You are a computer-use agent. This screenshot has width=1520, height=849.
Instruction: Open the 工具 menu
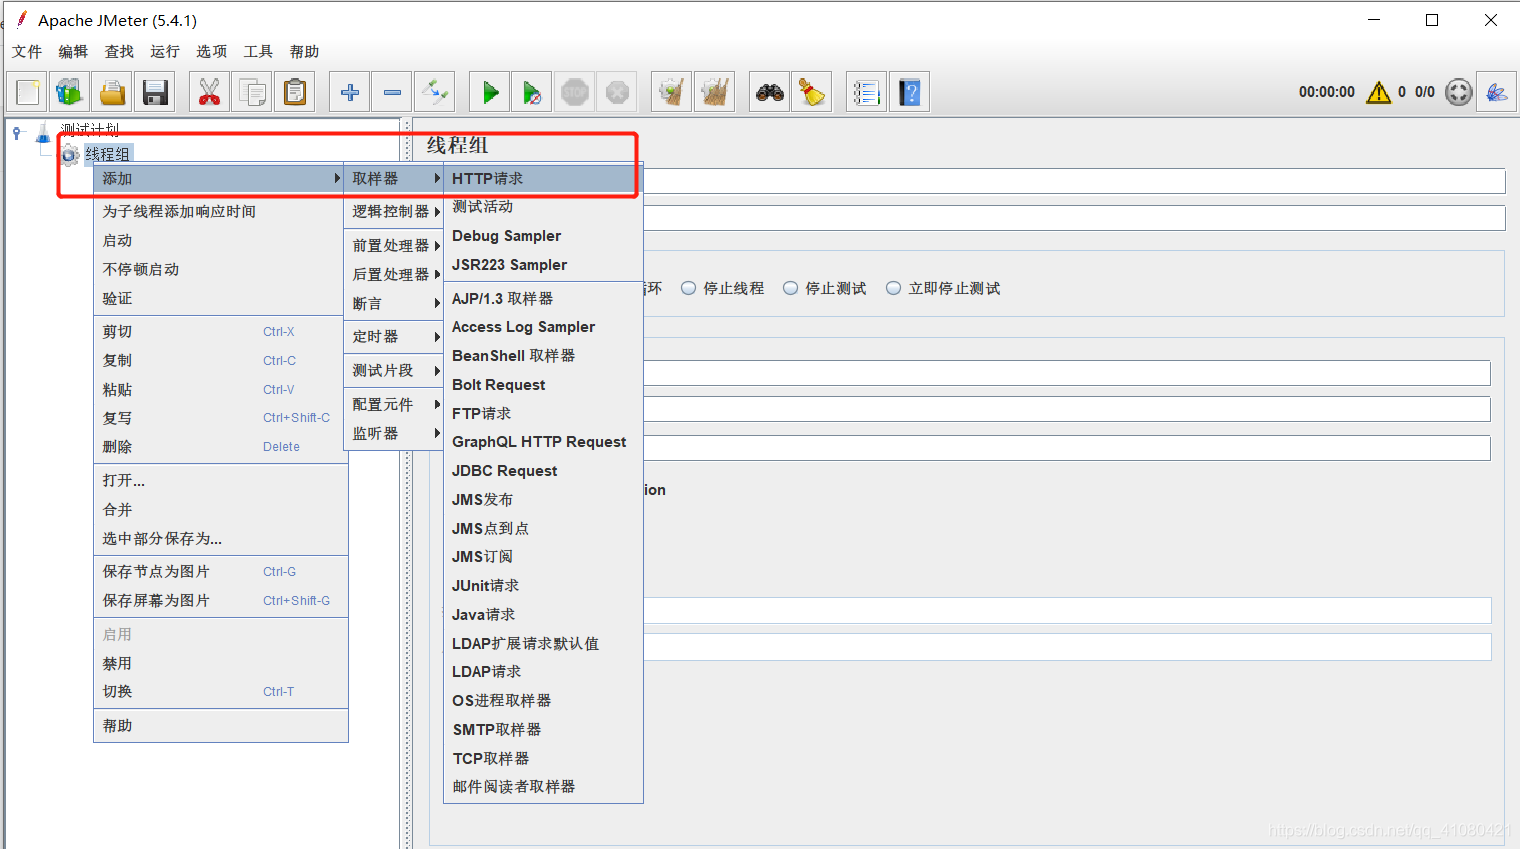tap(258, 51)
